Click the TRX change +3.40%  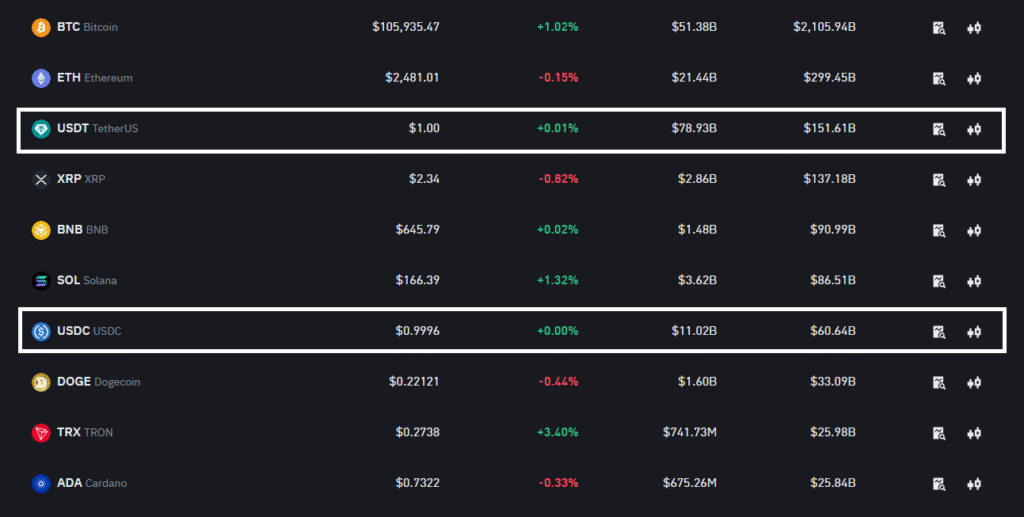point(557,432)
